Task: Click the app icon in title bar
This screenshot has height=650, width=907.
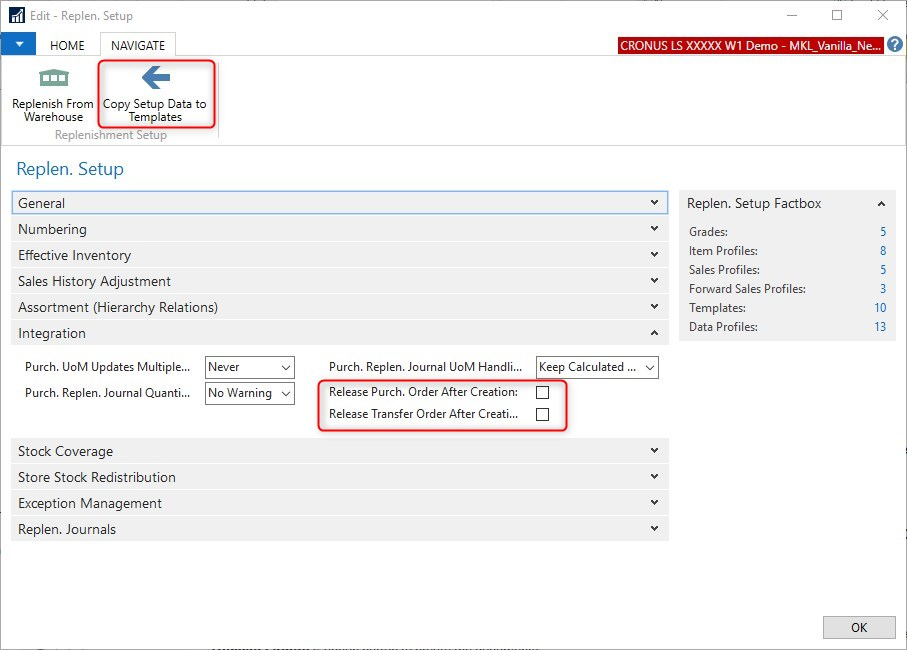Action: click(17, 16)
